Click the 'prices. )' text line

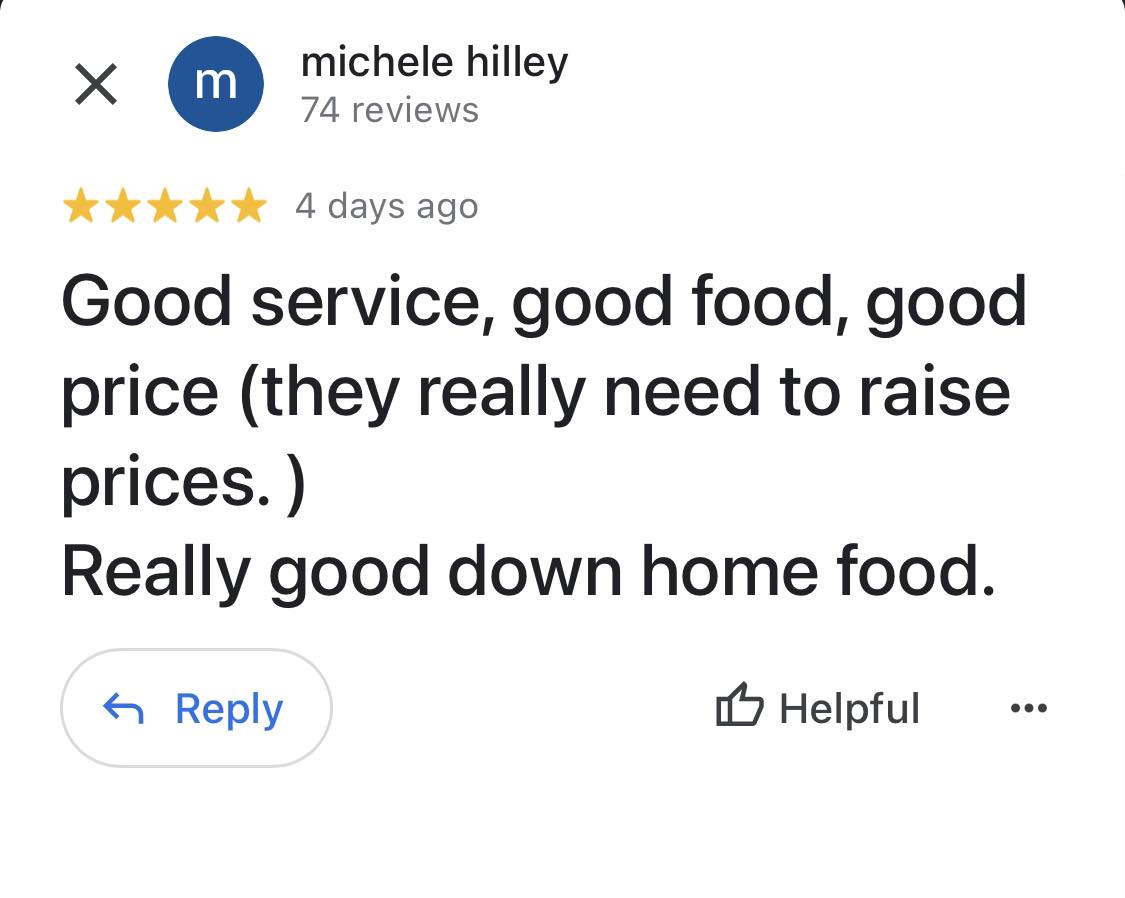[182, 482]
